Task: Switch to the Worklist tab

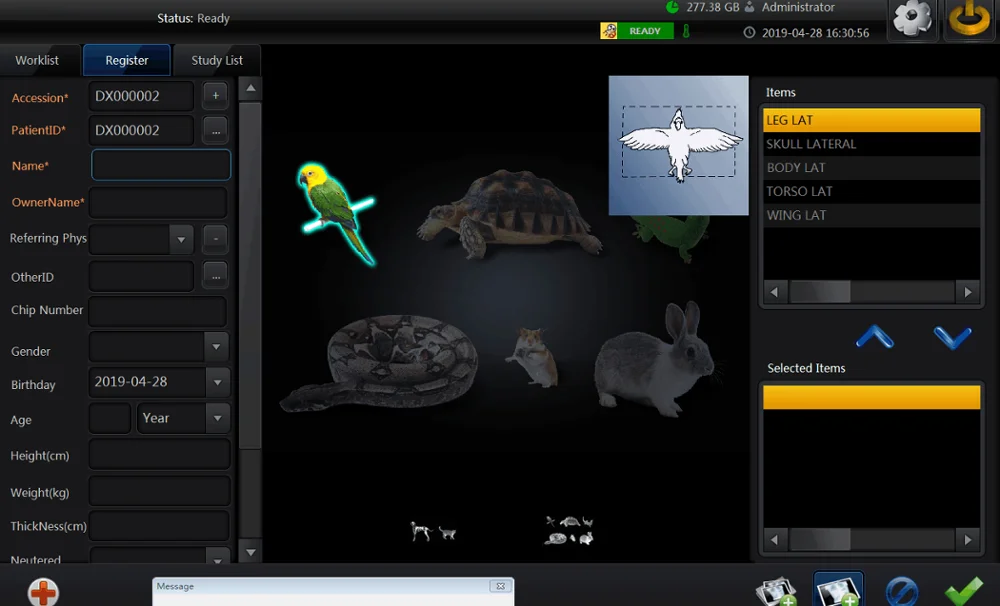Action: point(37,60)
